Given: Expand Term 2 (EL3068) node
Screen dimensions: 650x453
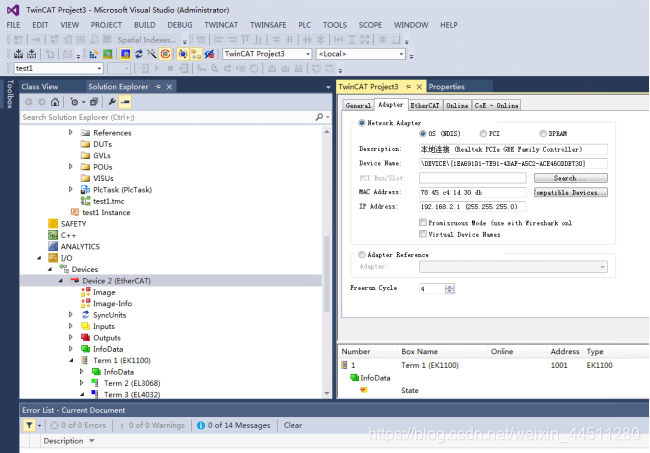Looking at the screenshot, I should click(81, 383).
